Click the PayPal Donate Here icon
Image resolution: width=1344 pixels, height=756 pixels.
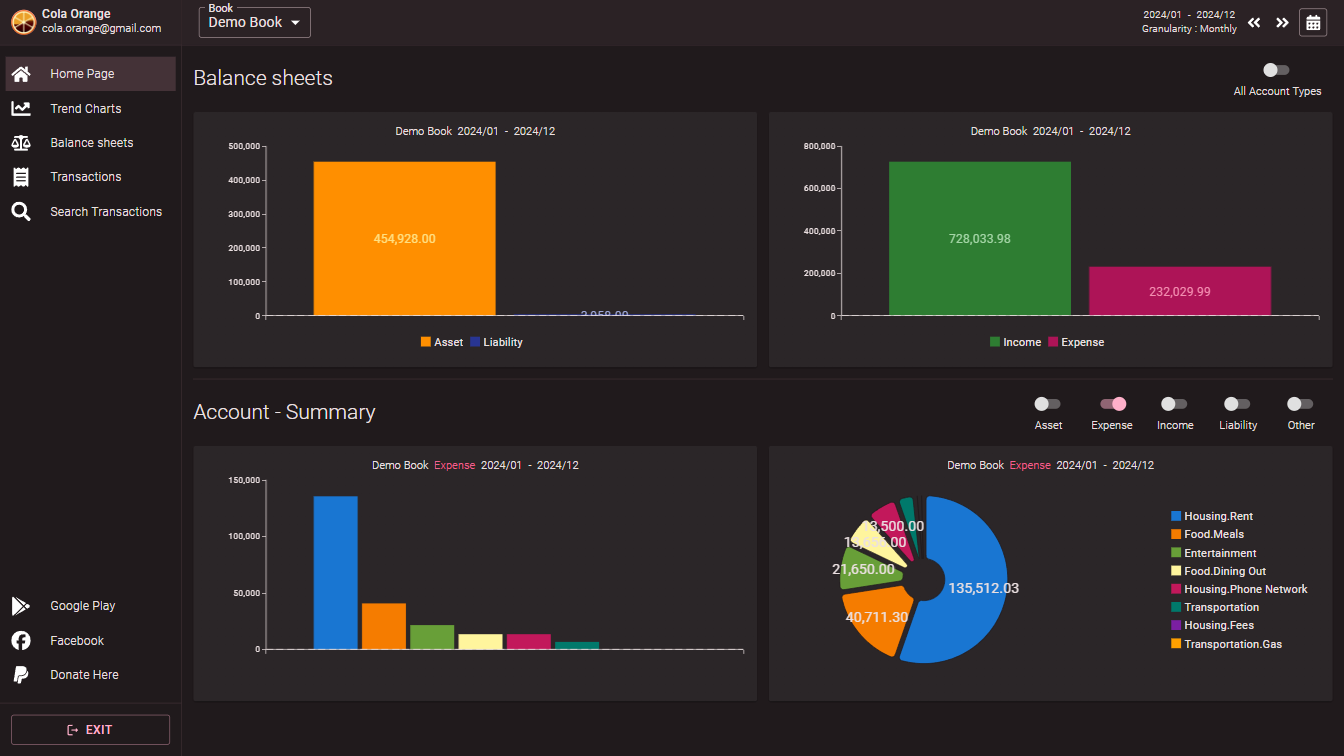tap(21, 675)
